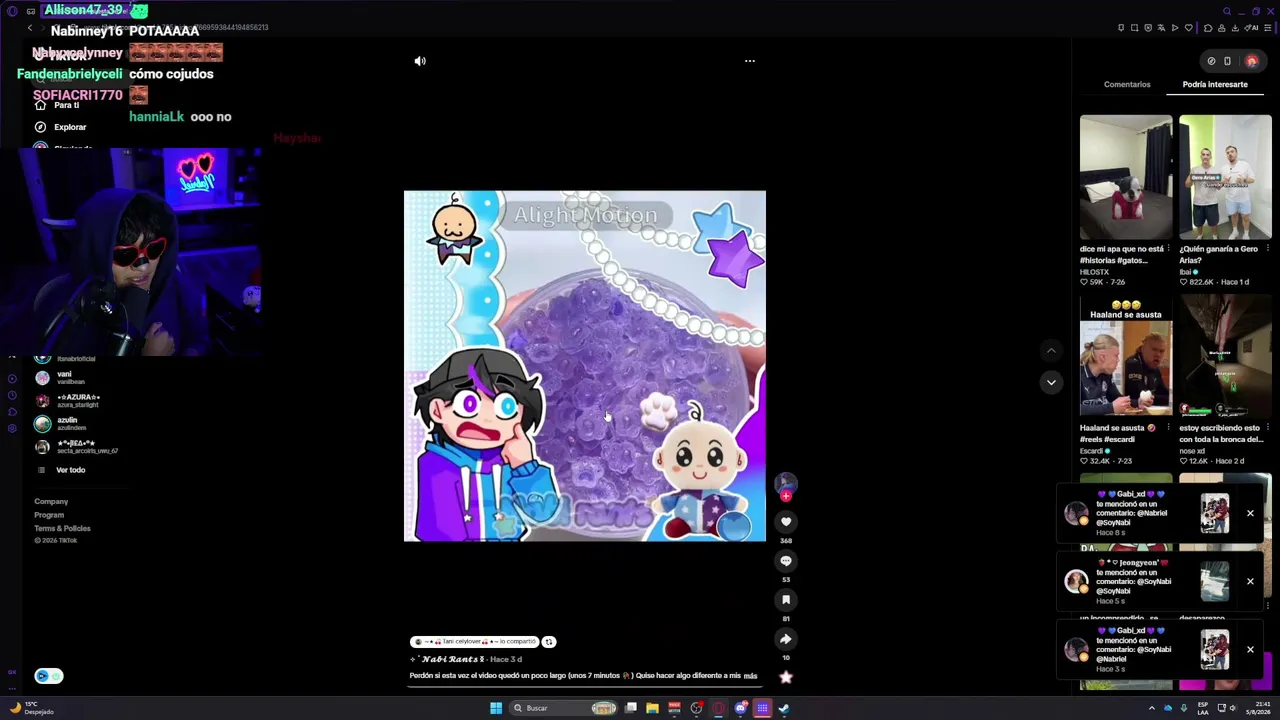Mute the TikTok video sound
This screenshot has width=1280, height=720.
[x=420, y=61]
